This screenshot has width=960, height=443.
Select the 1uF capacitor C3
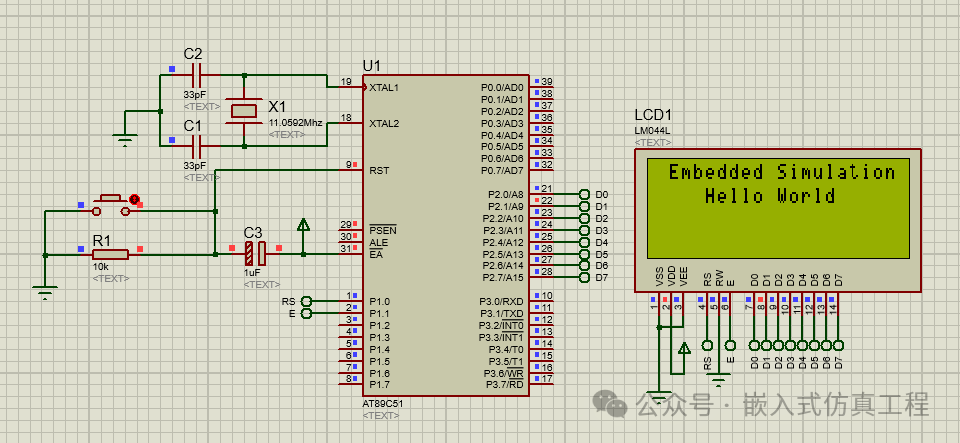[x=254, y=254]
